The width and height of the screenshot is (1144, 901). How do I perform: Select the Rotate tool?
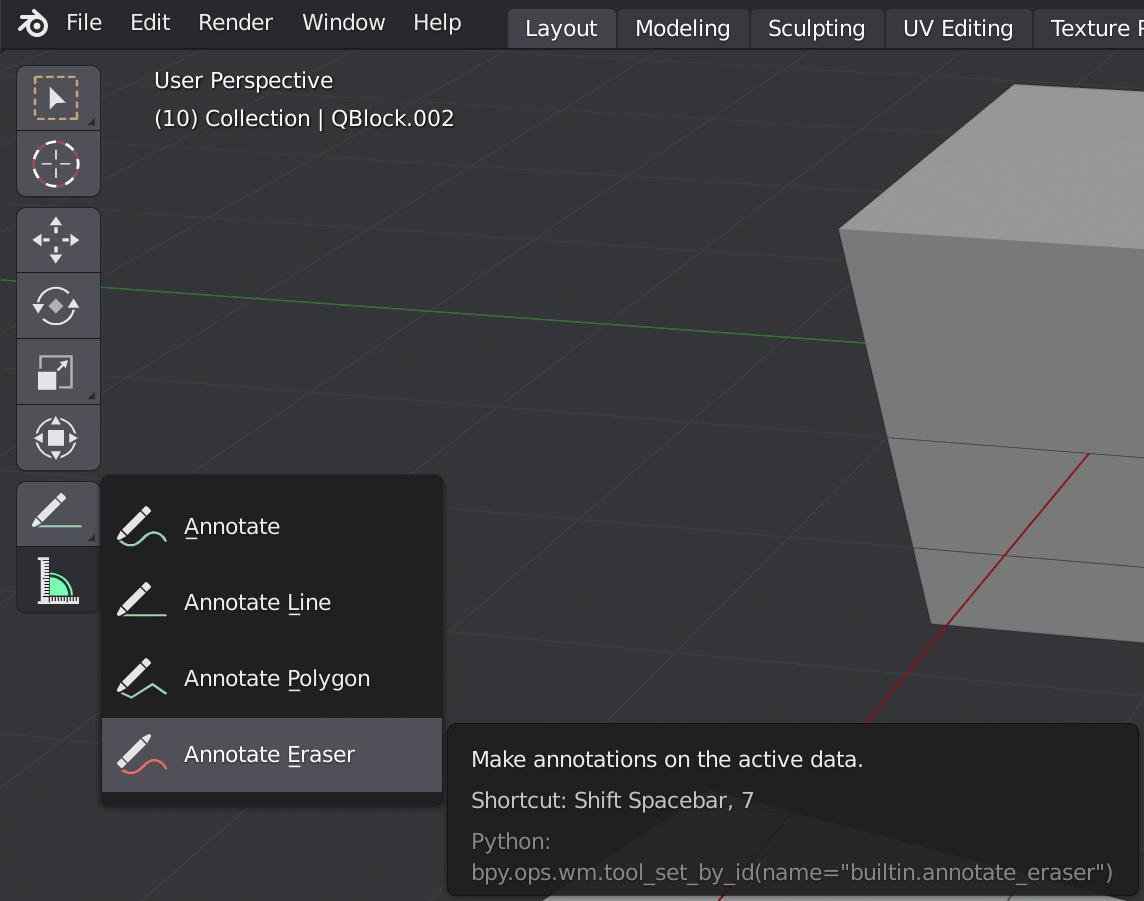click(57, 306)
